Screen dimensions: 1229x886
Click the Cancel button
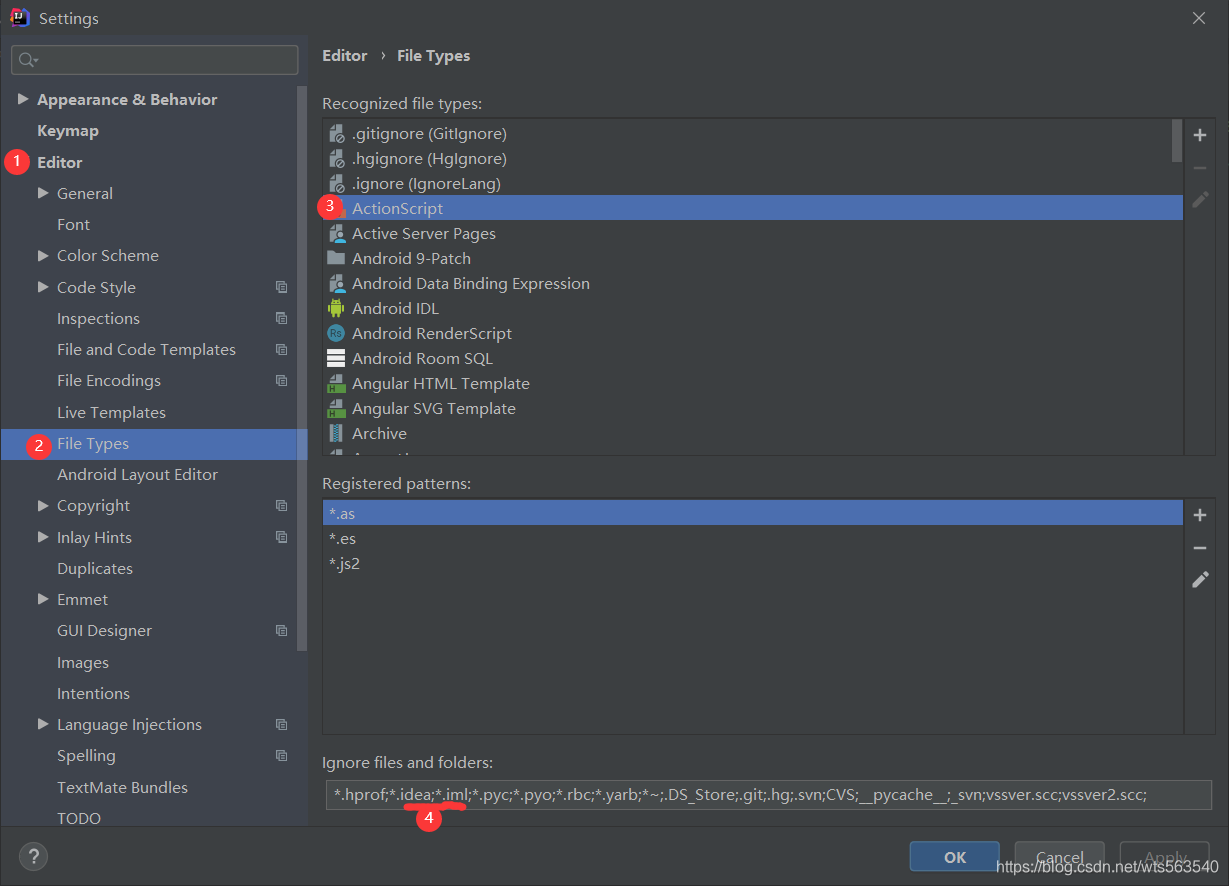(x=1060, y=857)
